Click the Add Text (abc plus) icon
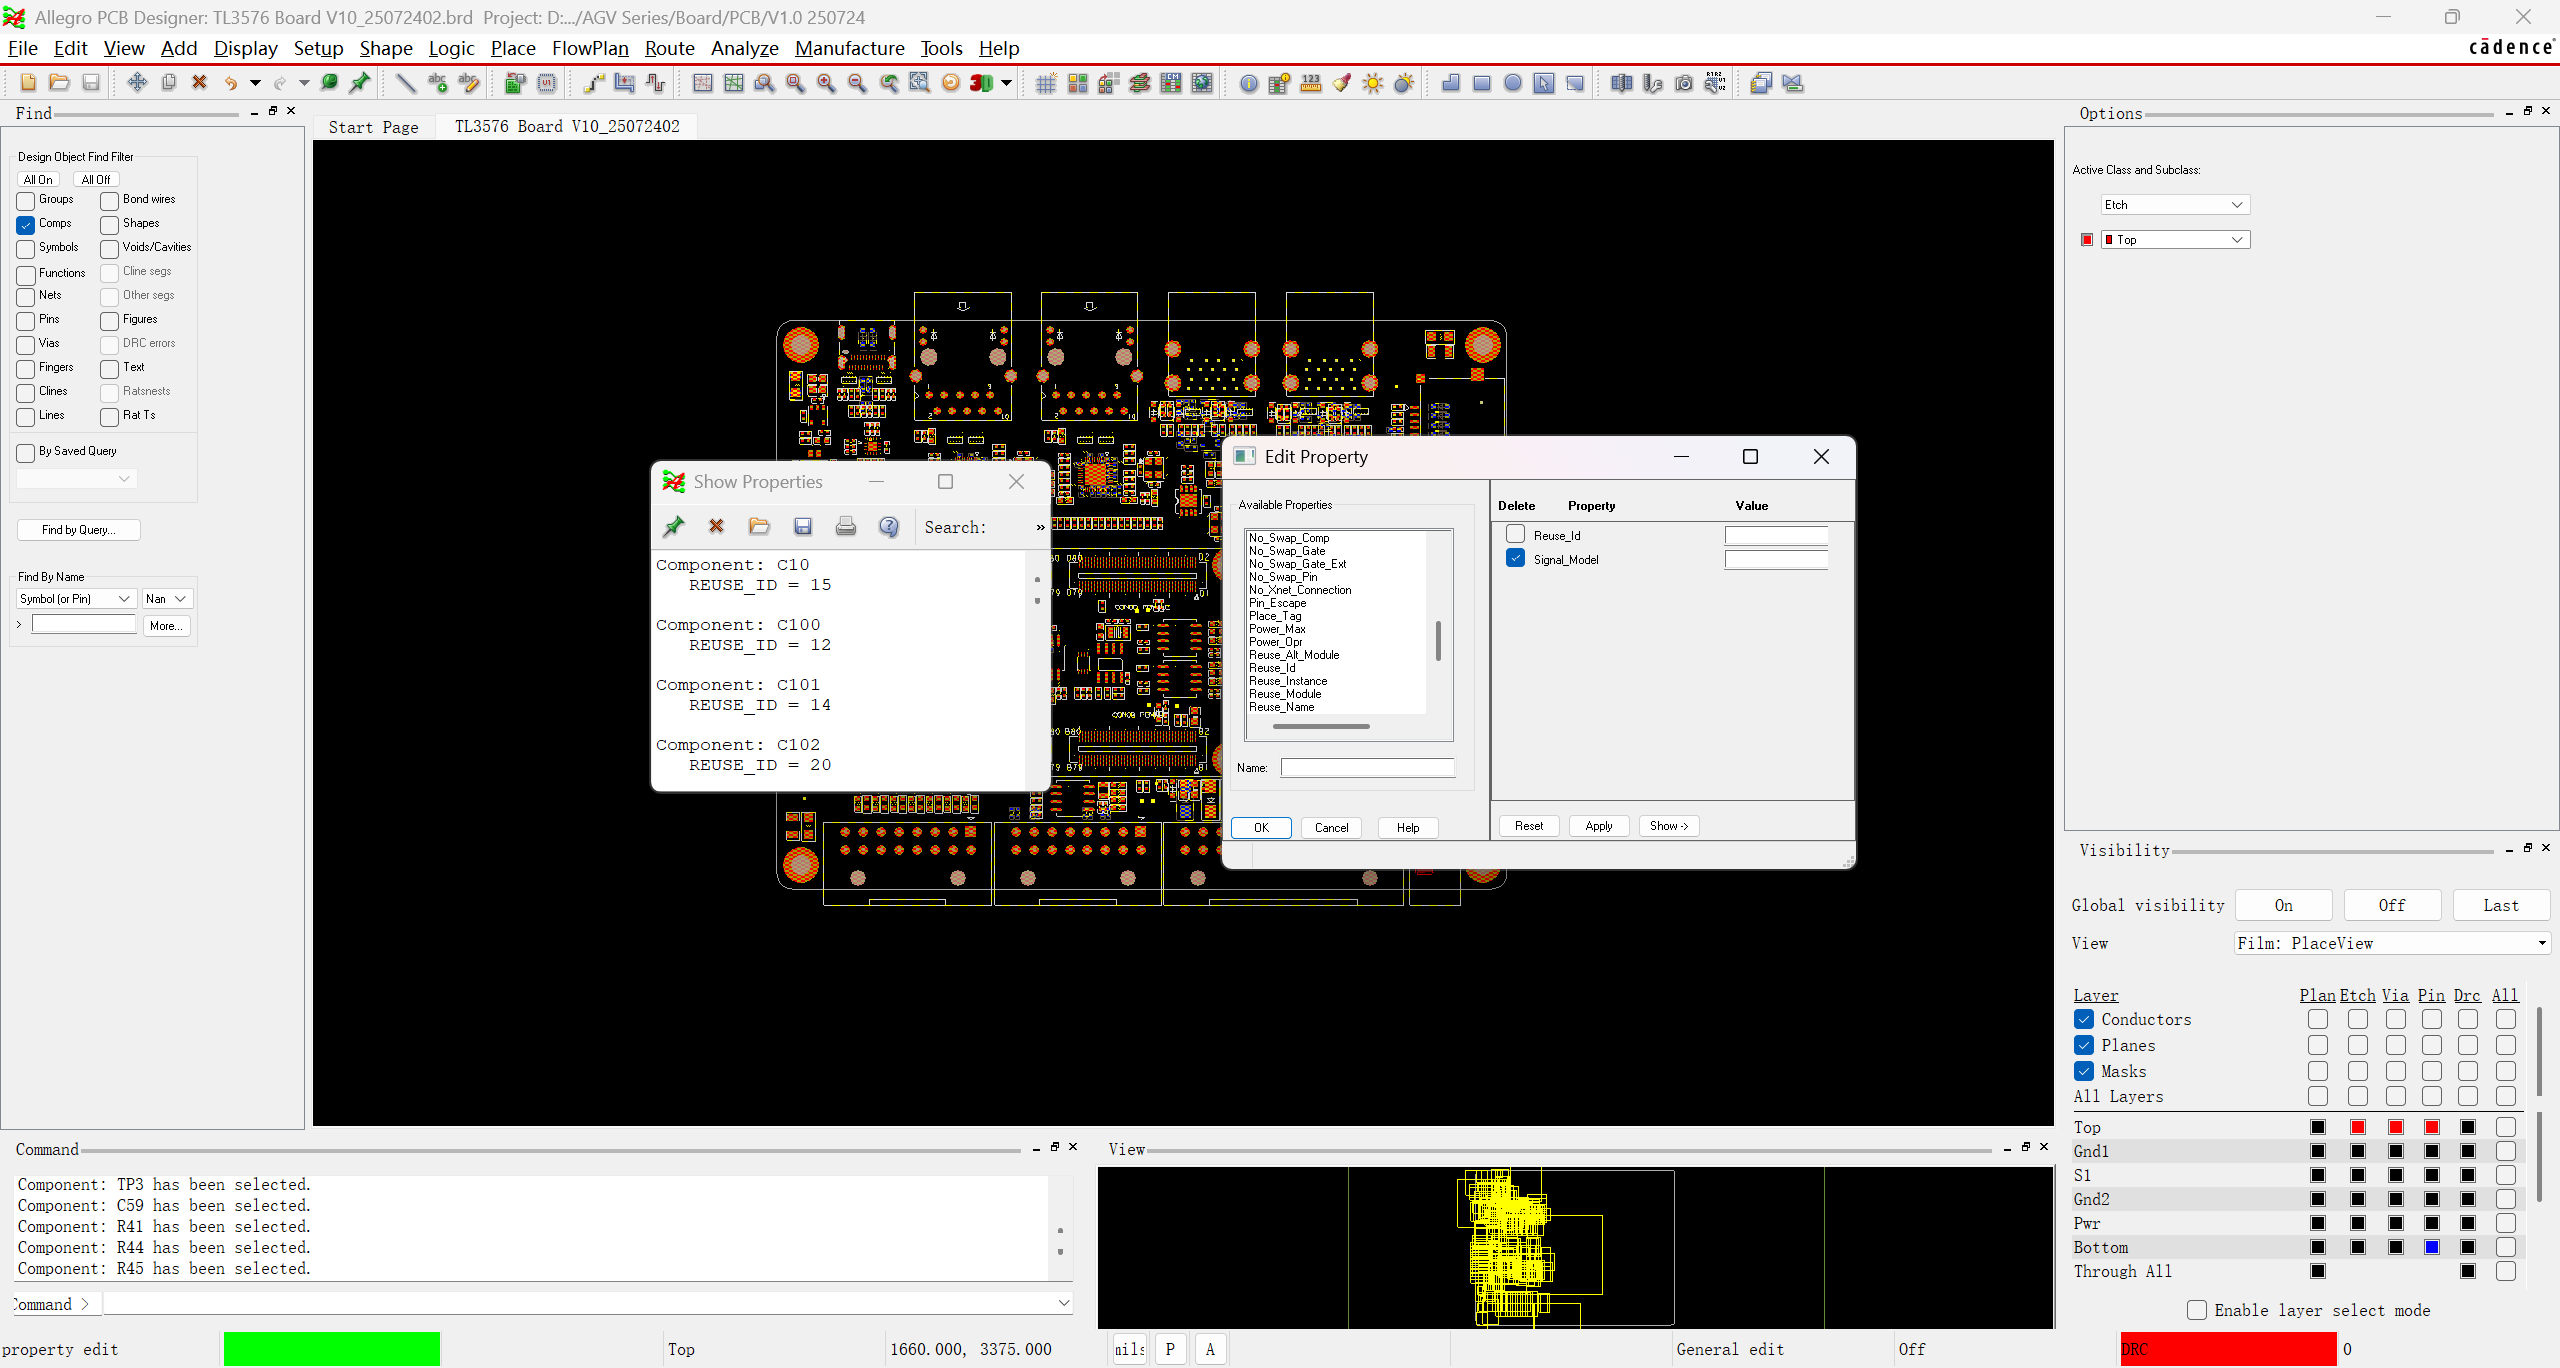This screenshot has width=2560, height=1368. [x=438, y=83]
